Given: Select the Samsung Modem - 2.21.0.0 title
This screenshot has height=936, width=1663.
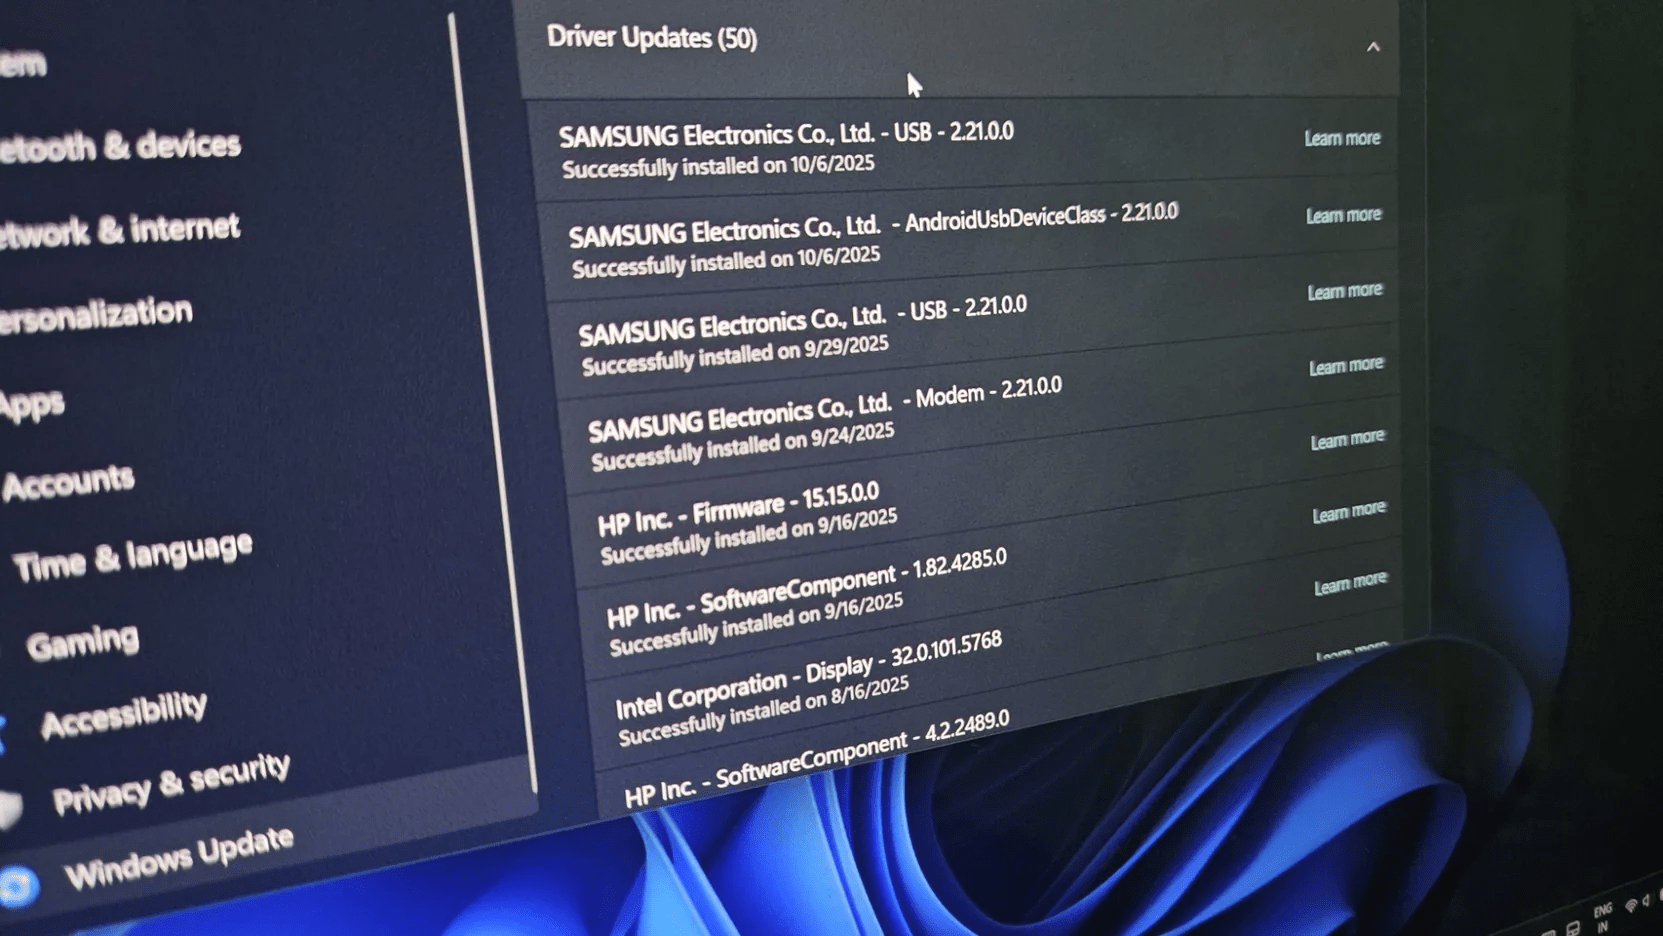Looking at the screenshot, I should tap(825, 407).
